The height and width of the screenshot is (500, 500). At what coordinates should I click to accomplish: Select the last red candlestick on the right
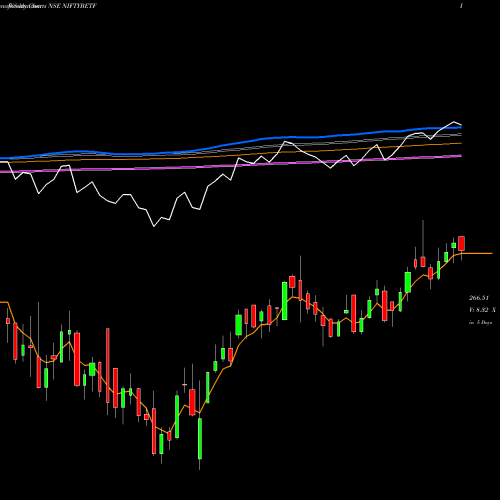pyautogui.click(x=461, y=244)
